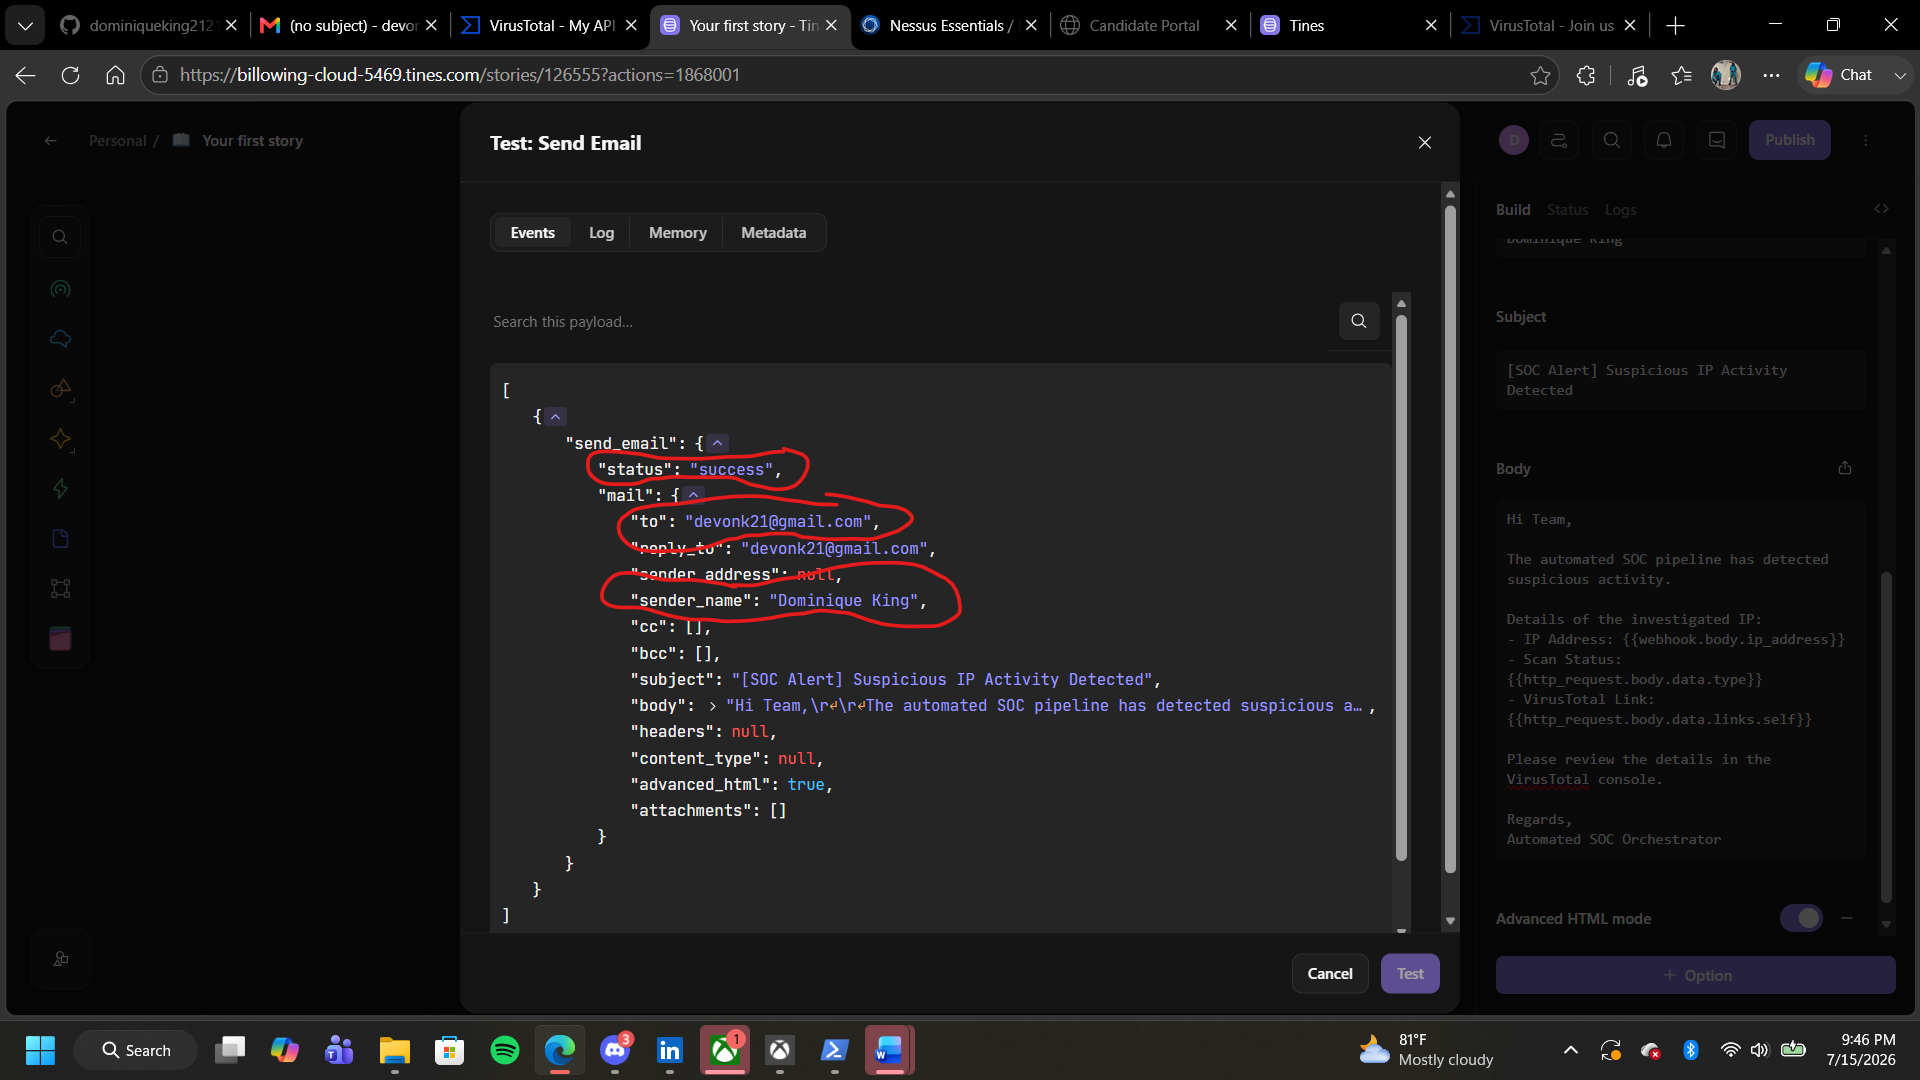Image resolution: width=1920 pixels, height=1080 pixels.
Task: Open the Memory tab
Action: point(677,233)
